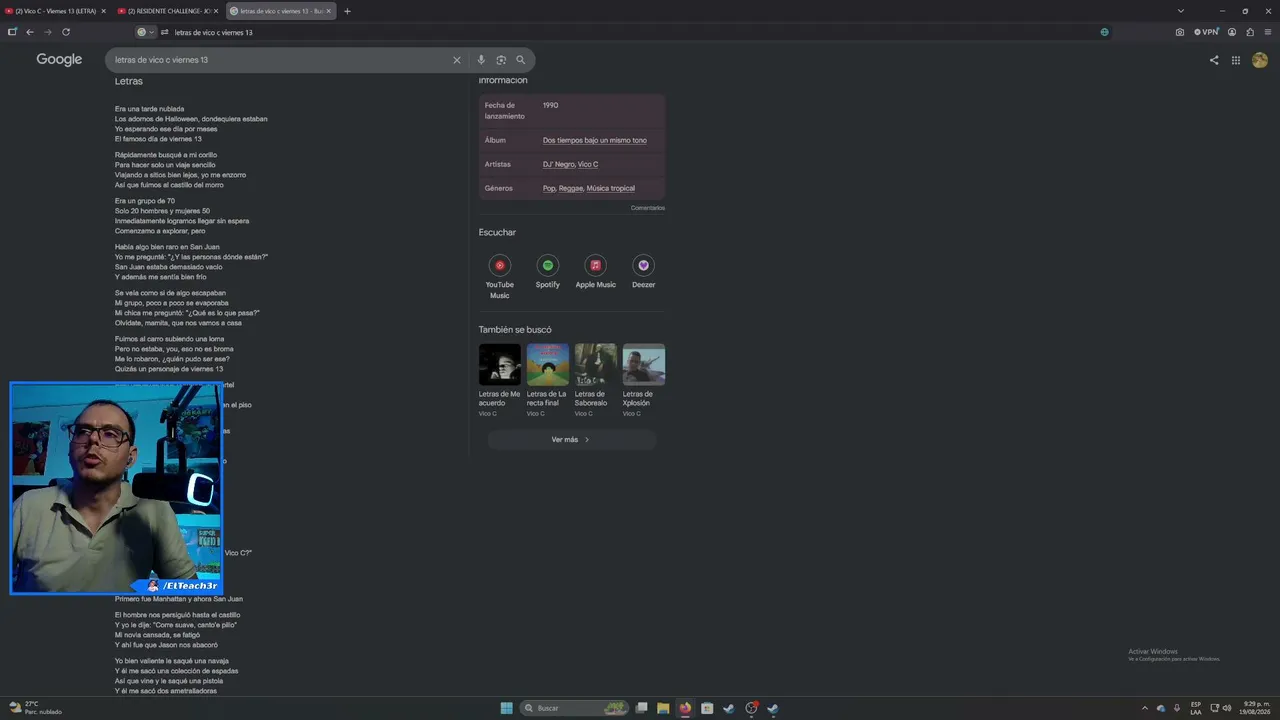Screen dimensions: 1280x720
Task: Open the taskbar weather widget
Action: 36,708
